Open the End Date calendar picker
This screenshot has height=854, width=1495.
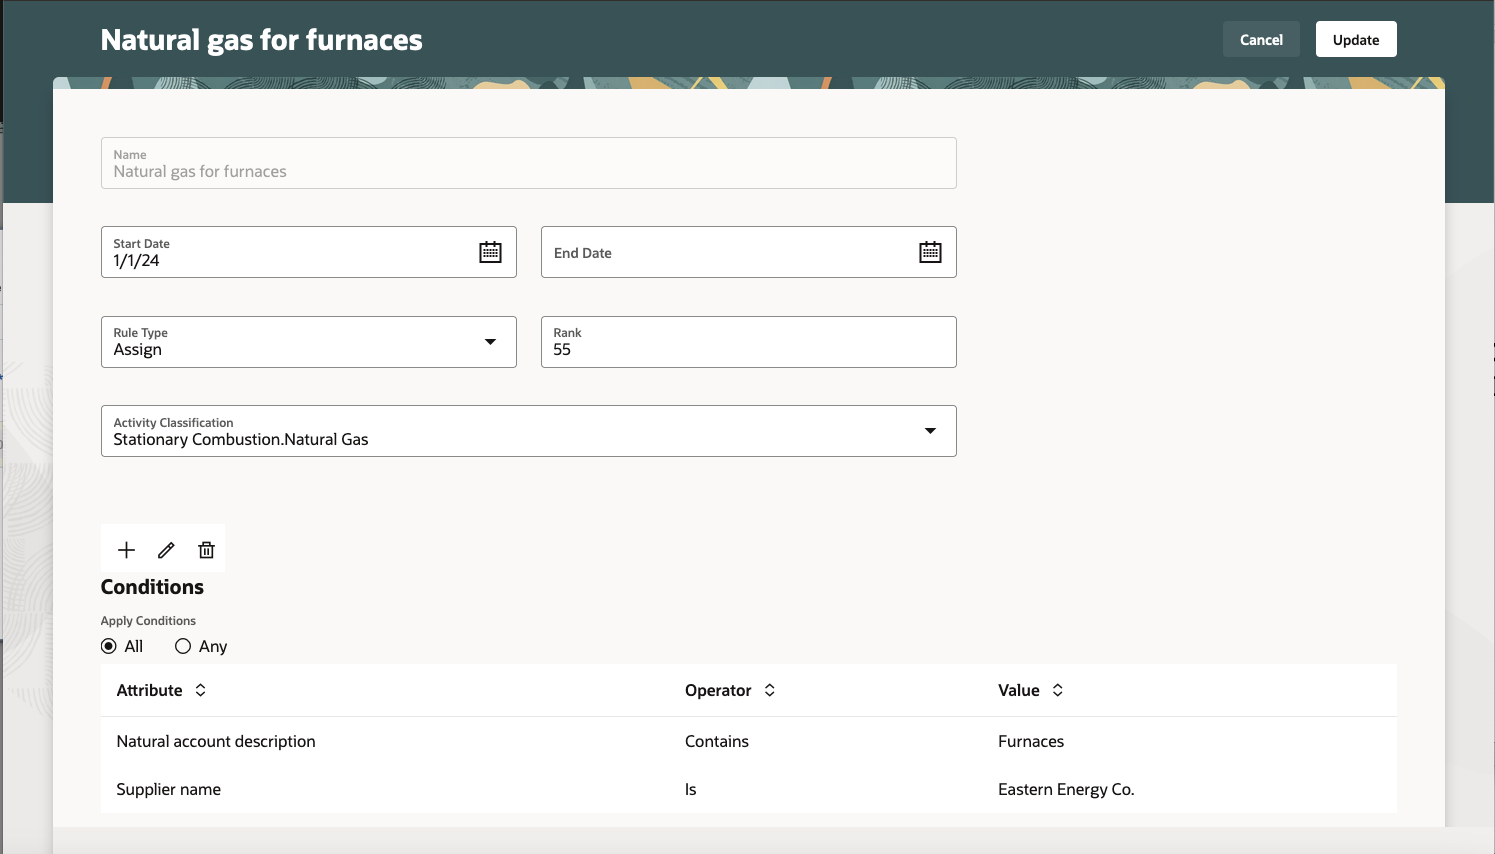point(930,252)
